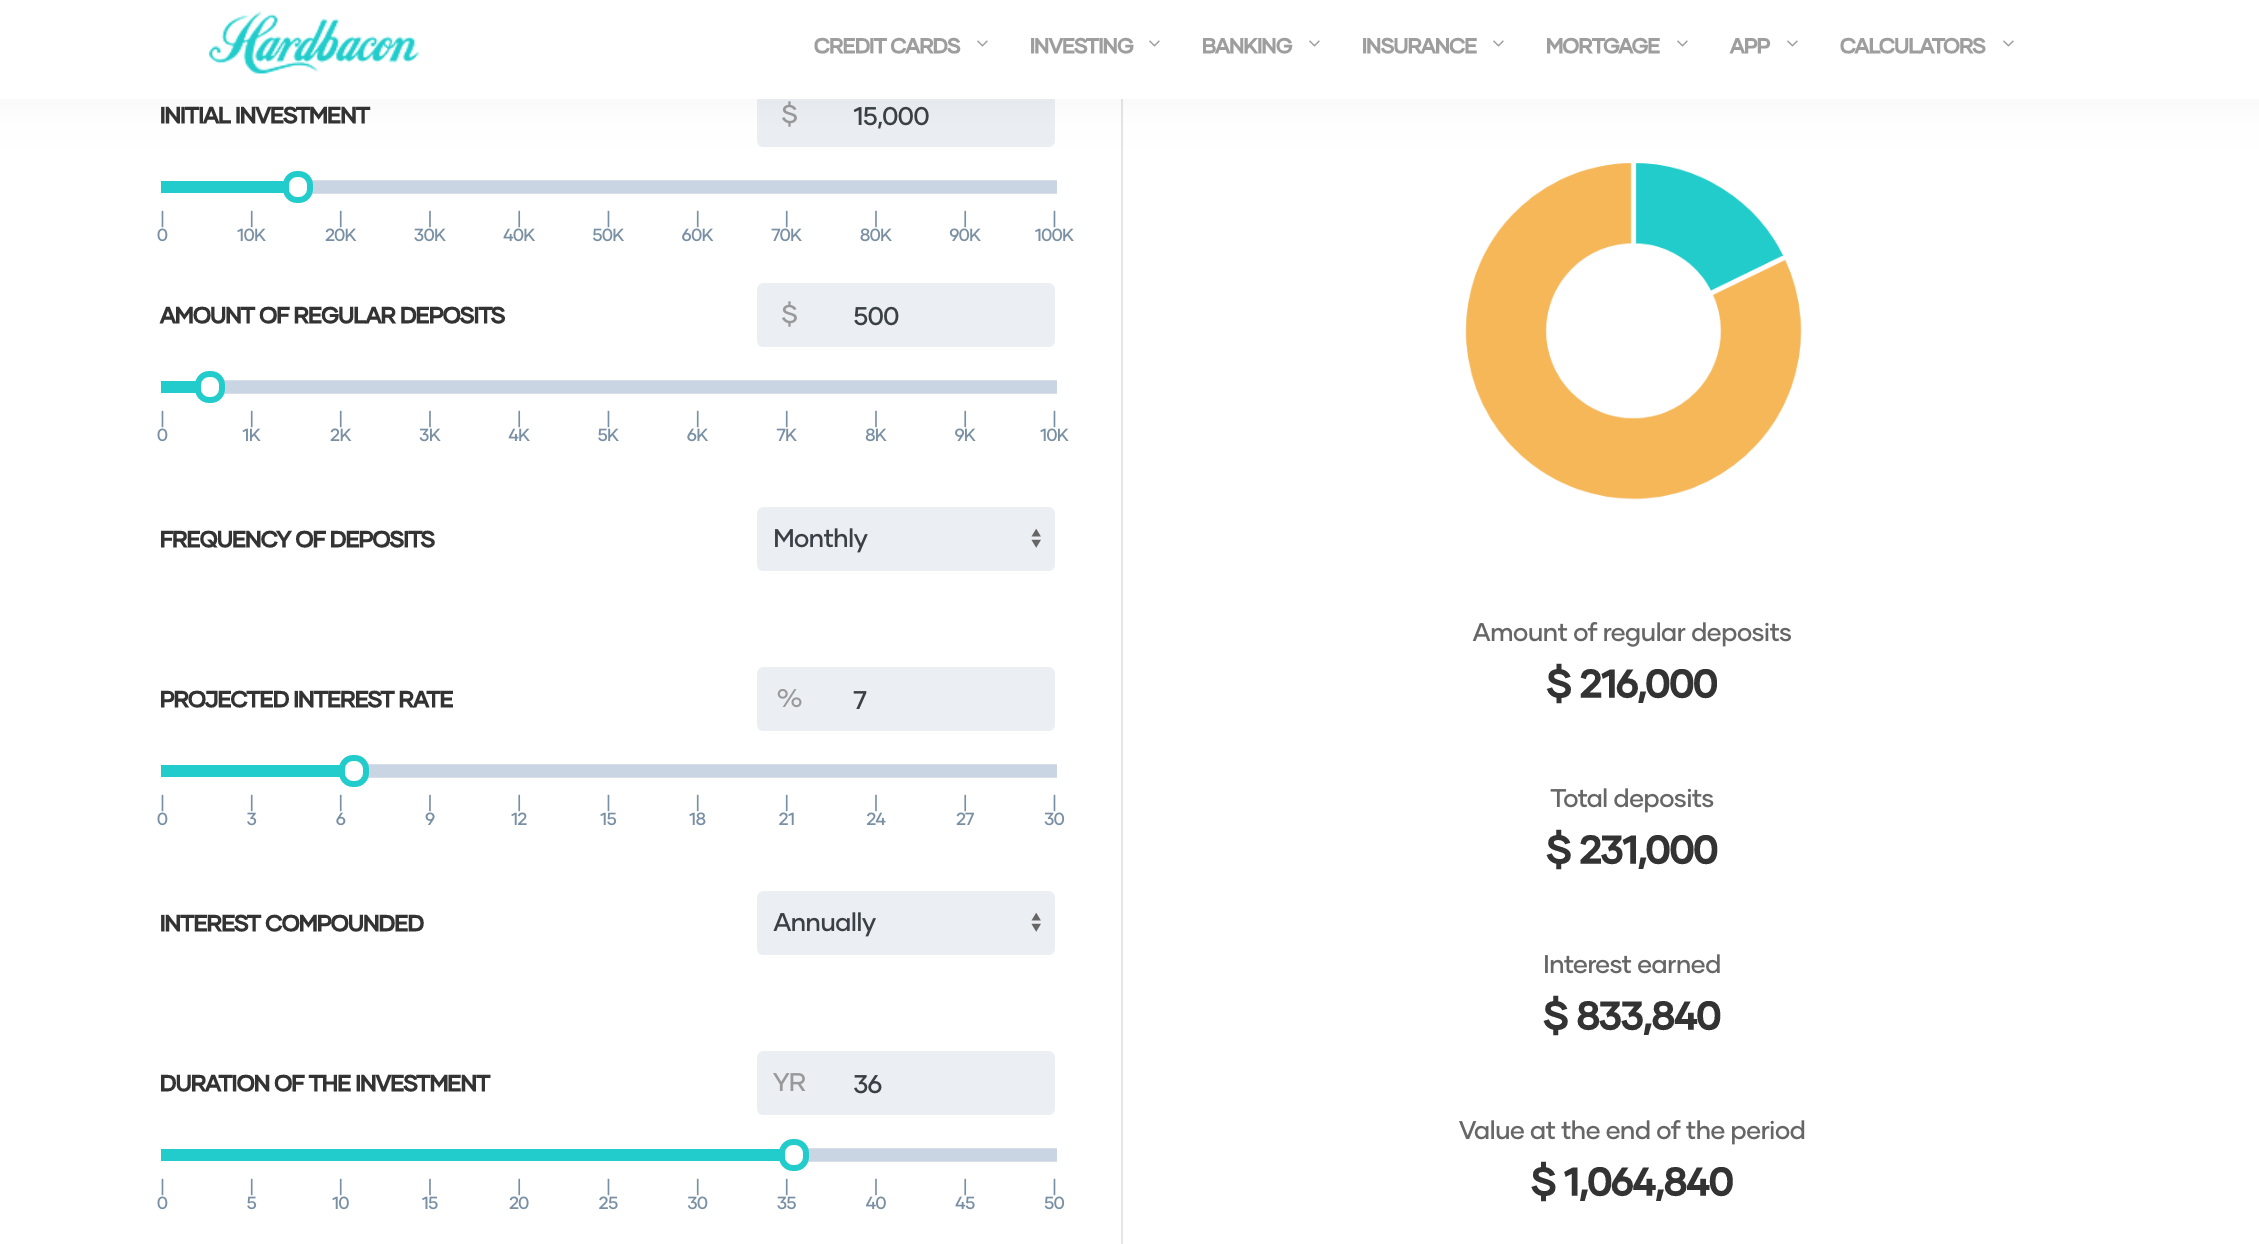This screenshot has height=1244, width=2259.
Task: Drag the projected interest rate slider
Action: coord(355,769)
